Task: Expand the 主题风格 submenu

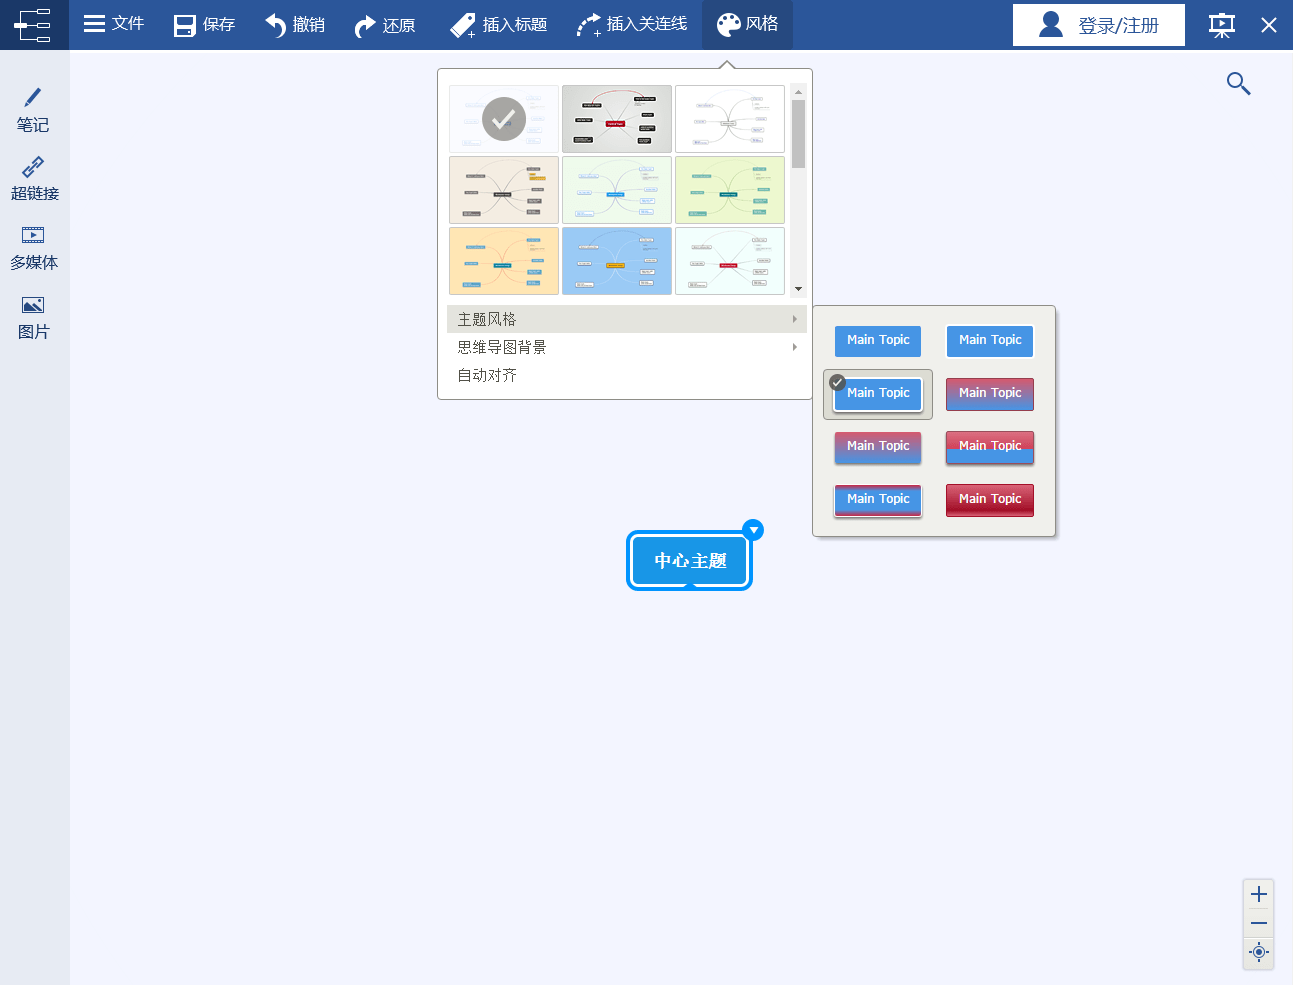Action: coord(627,319)
